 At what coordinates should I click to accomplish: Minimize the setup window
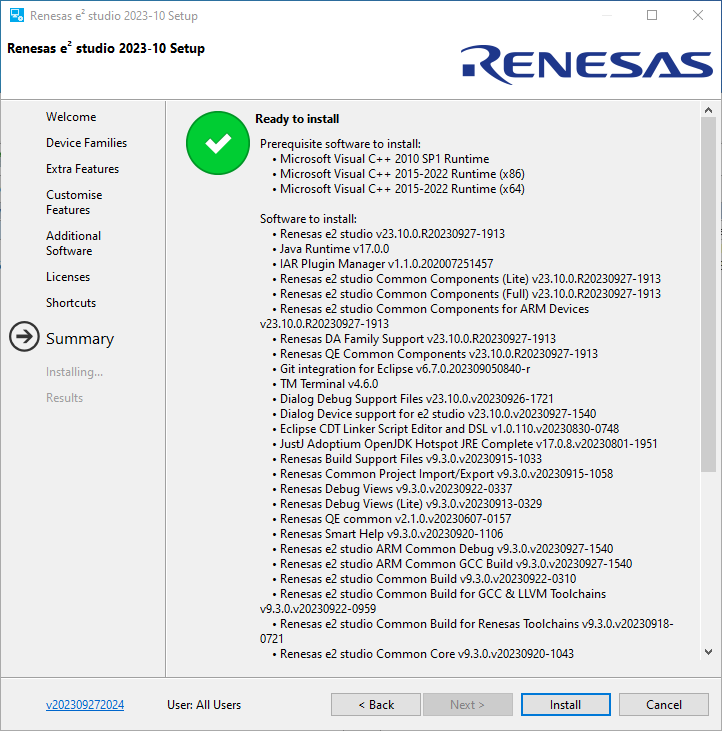606,16
